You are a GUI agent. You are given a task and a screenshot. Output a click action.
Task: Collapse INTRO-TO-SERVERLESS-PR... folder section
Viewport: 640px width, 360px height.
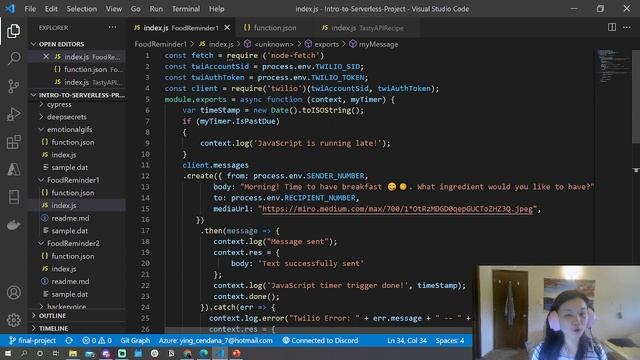(x=78, y=95)
